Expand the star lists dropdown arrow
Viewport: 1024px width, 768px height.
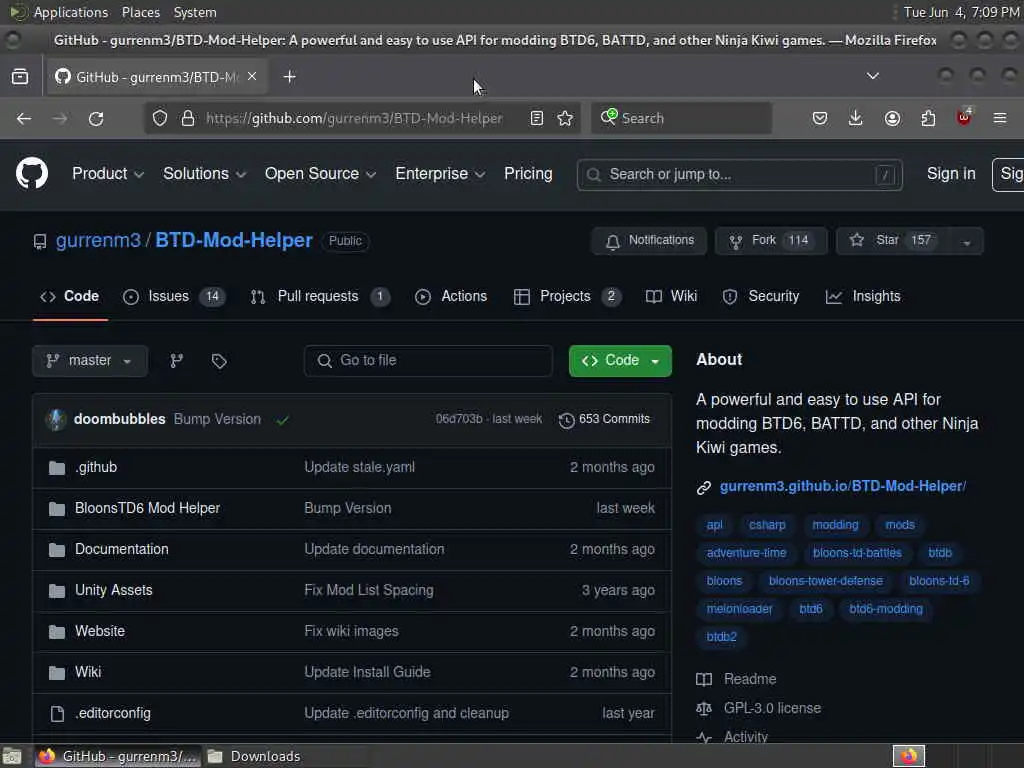(x=966, y=241)
